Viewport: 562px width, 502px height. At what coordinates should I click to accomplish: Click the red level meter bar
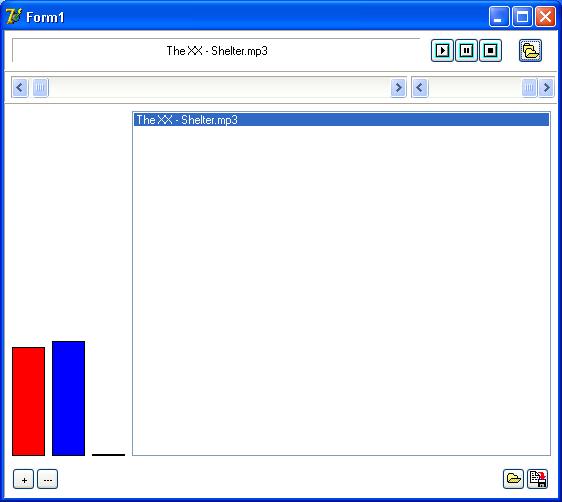tap(28, 401)
